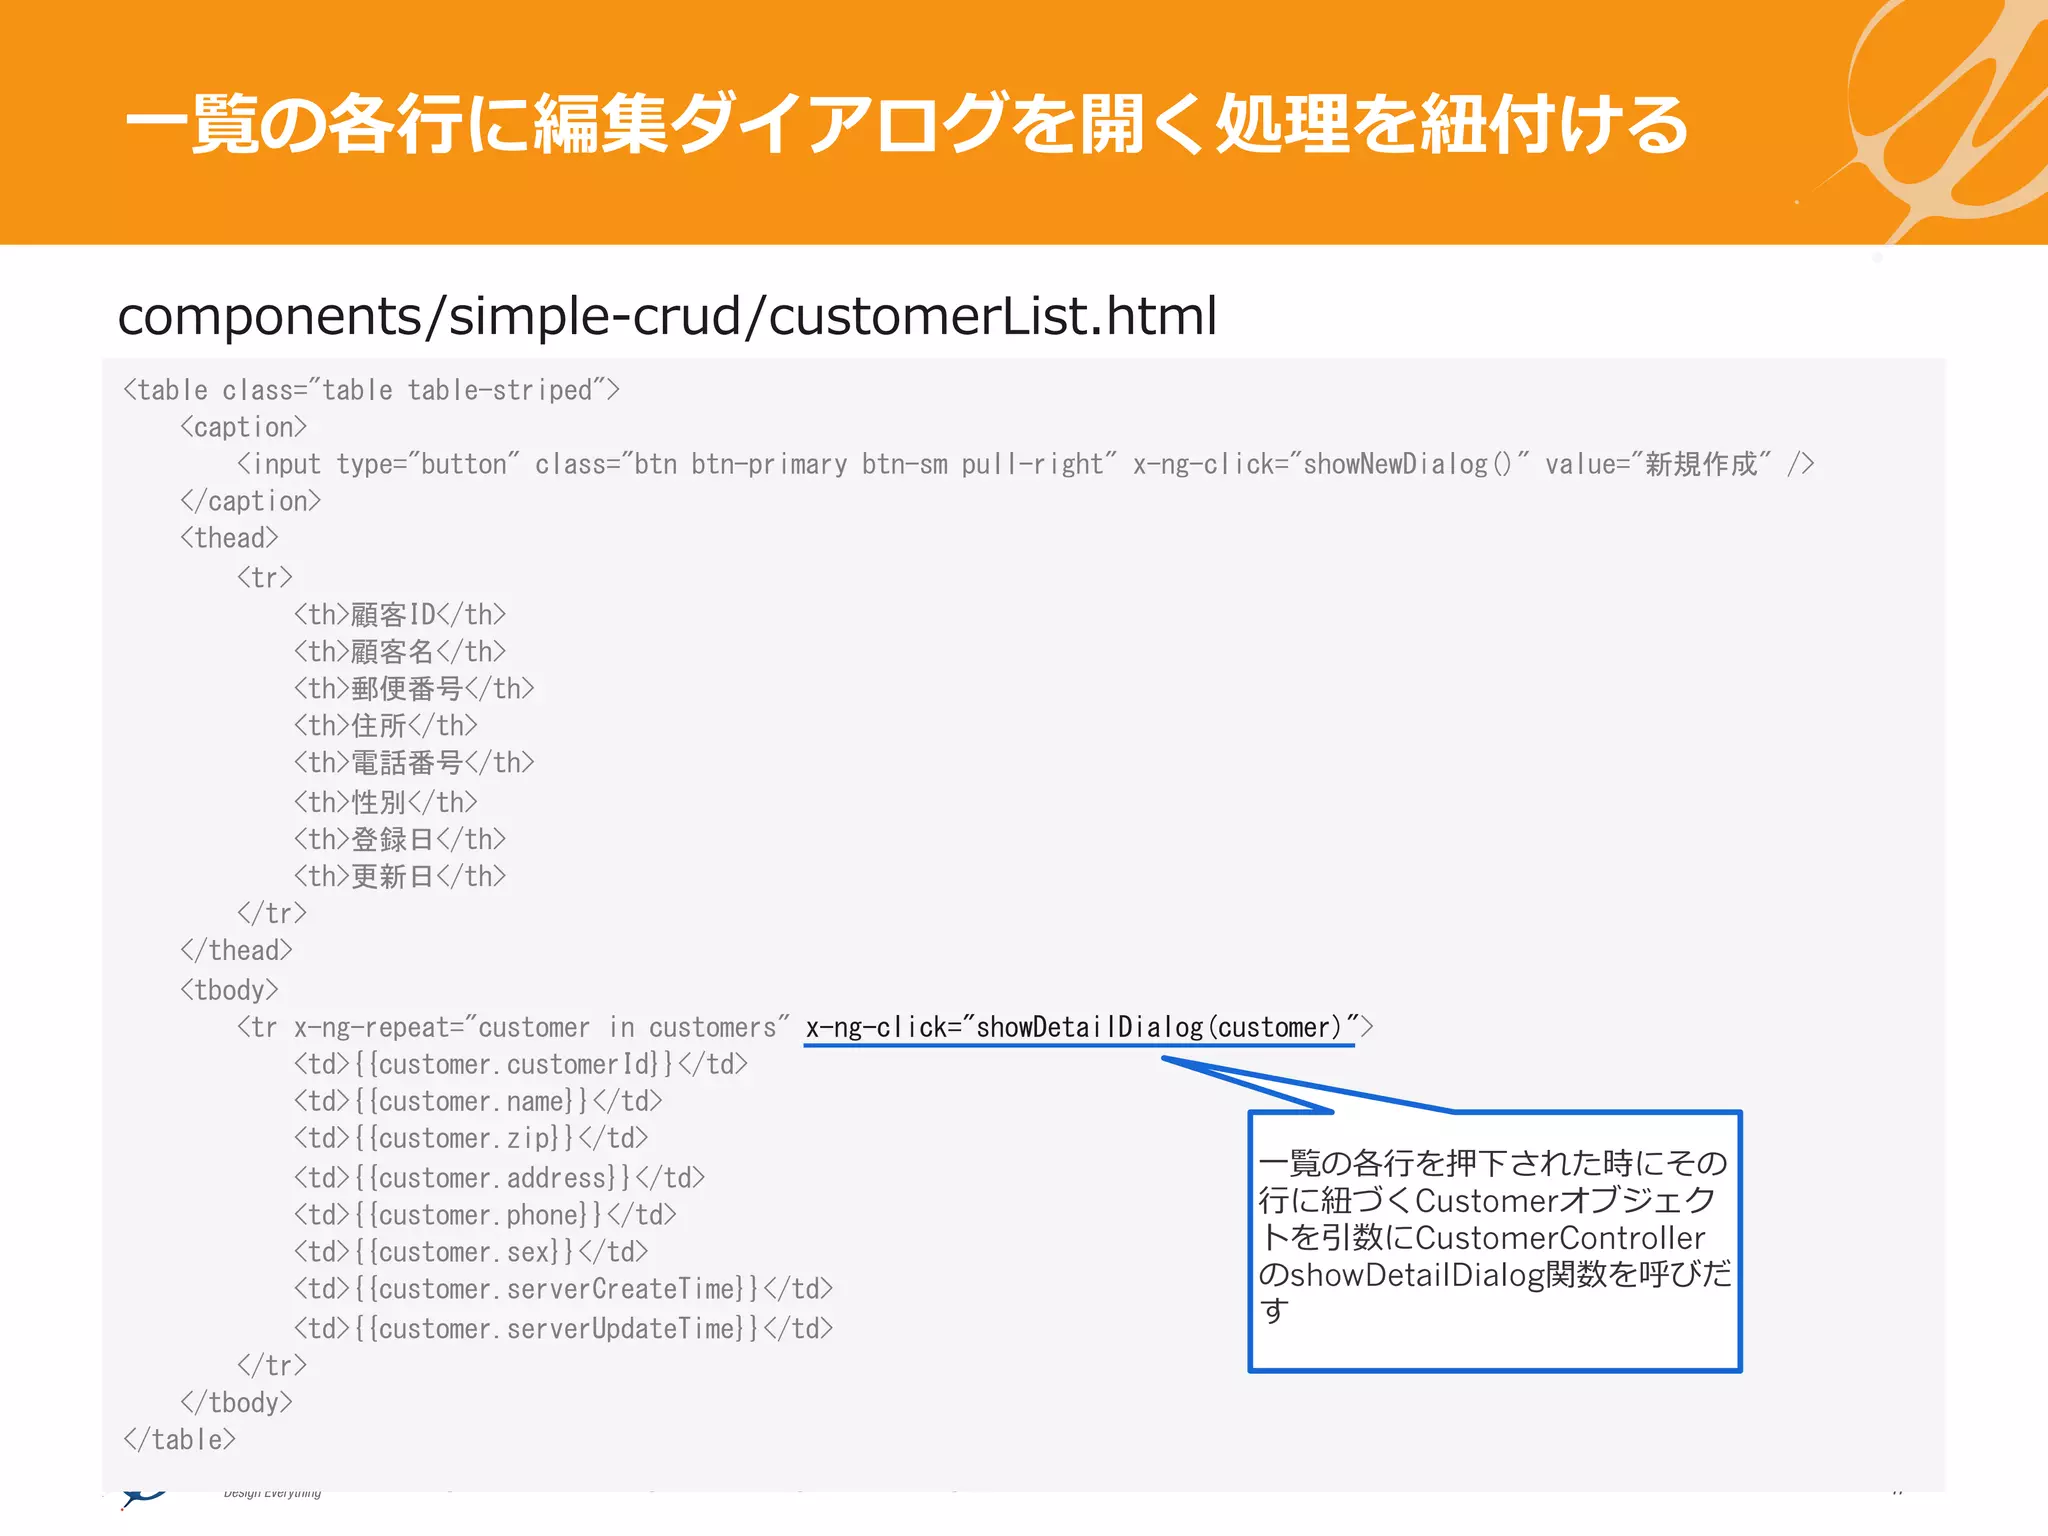Click the {{customer.phone}} cell line
This screenshot has height=1536, width=2048.
coord(485,1215)
